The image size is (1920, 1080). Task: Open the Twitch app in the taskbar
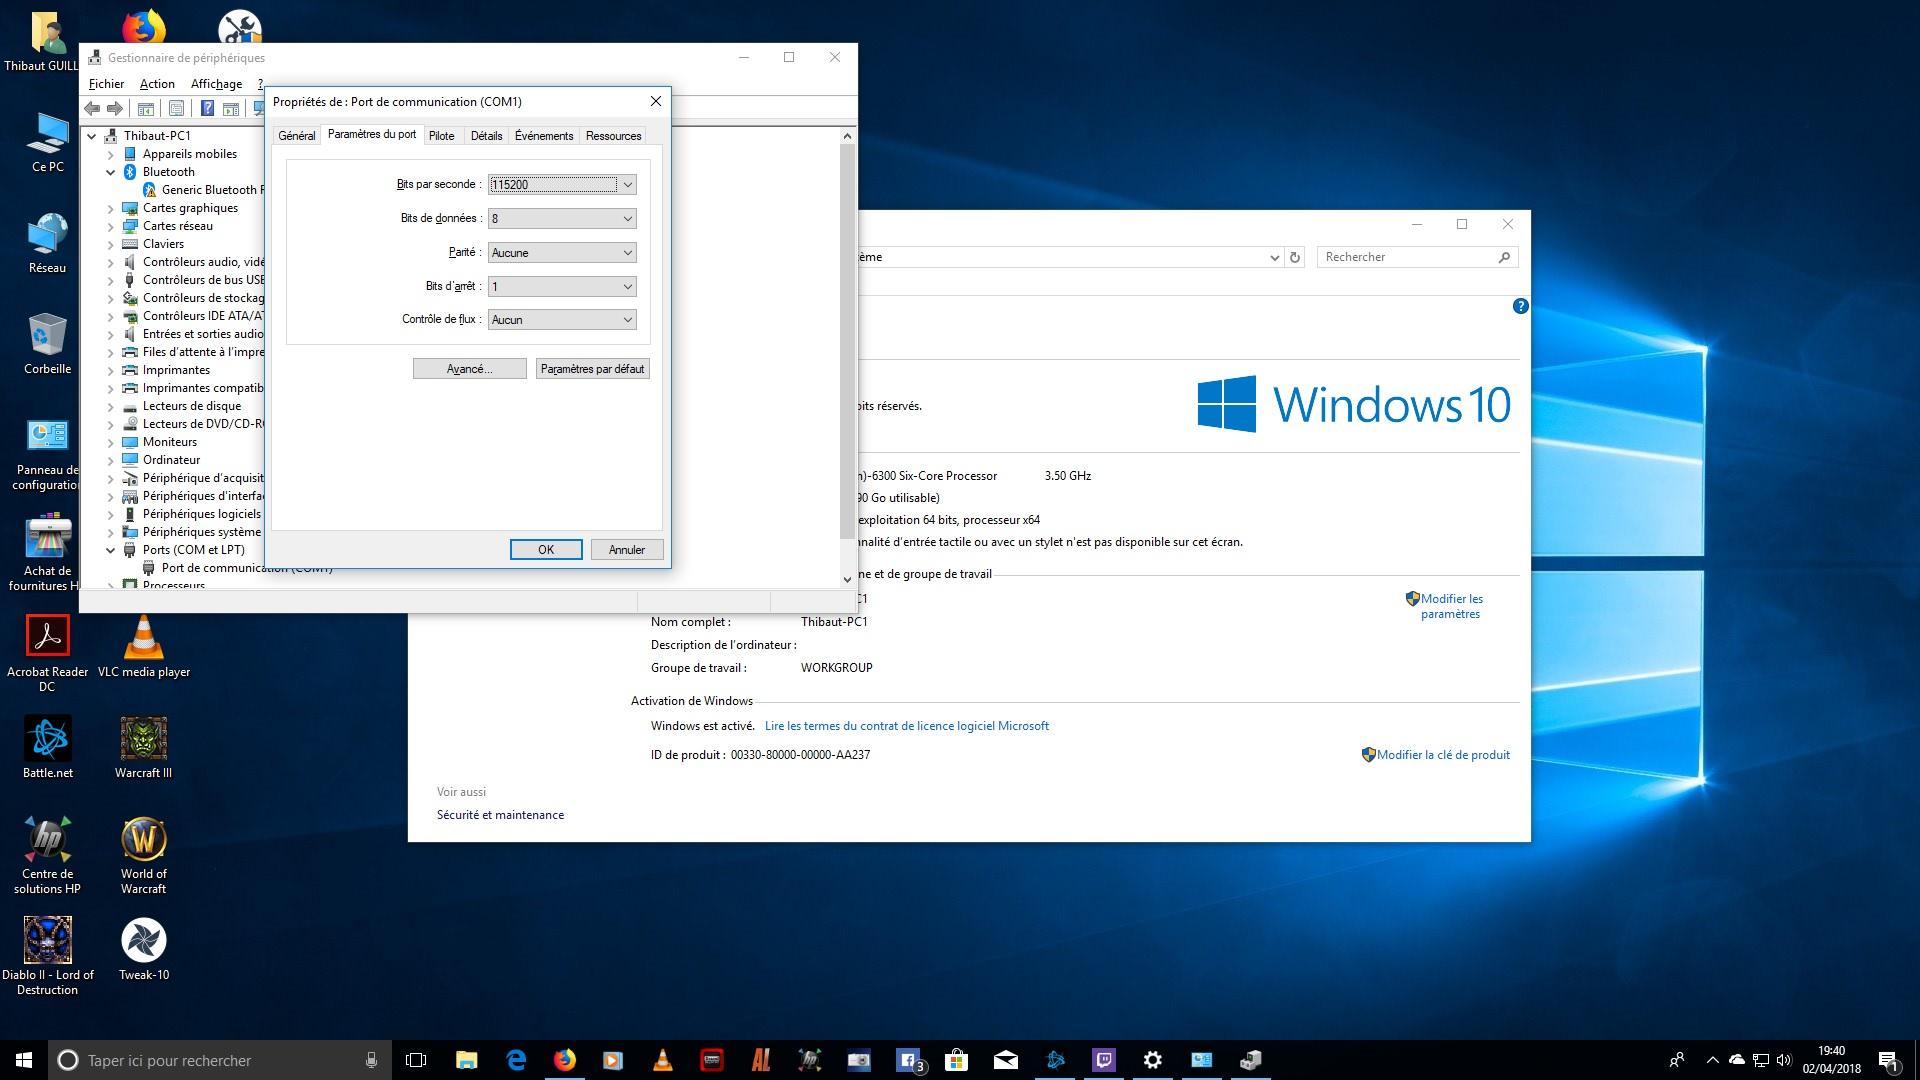pyautogui.click(x=1104, y=1060)
